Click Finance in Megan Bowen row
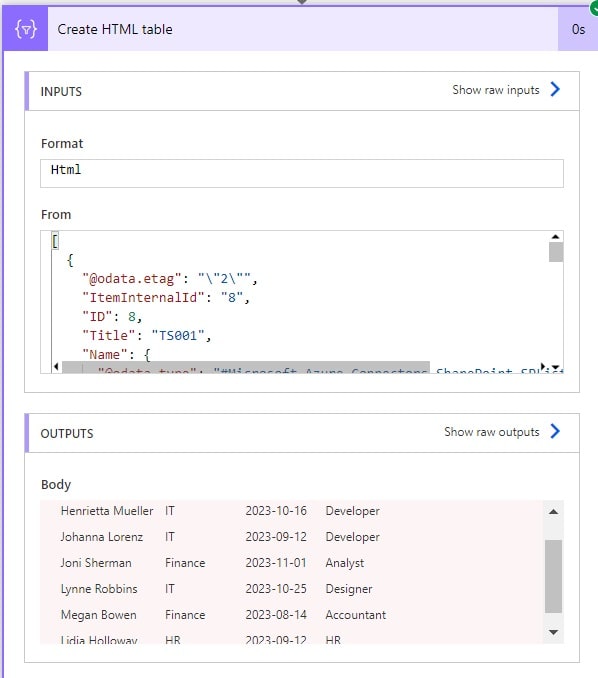The height and width of the screenshot is (678, 598). click(x=185, y=614)
